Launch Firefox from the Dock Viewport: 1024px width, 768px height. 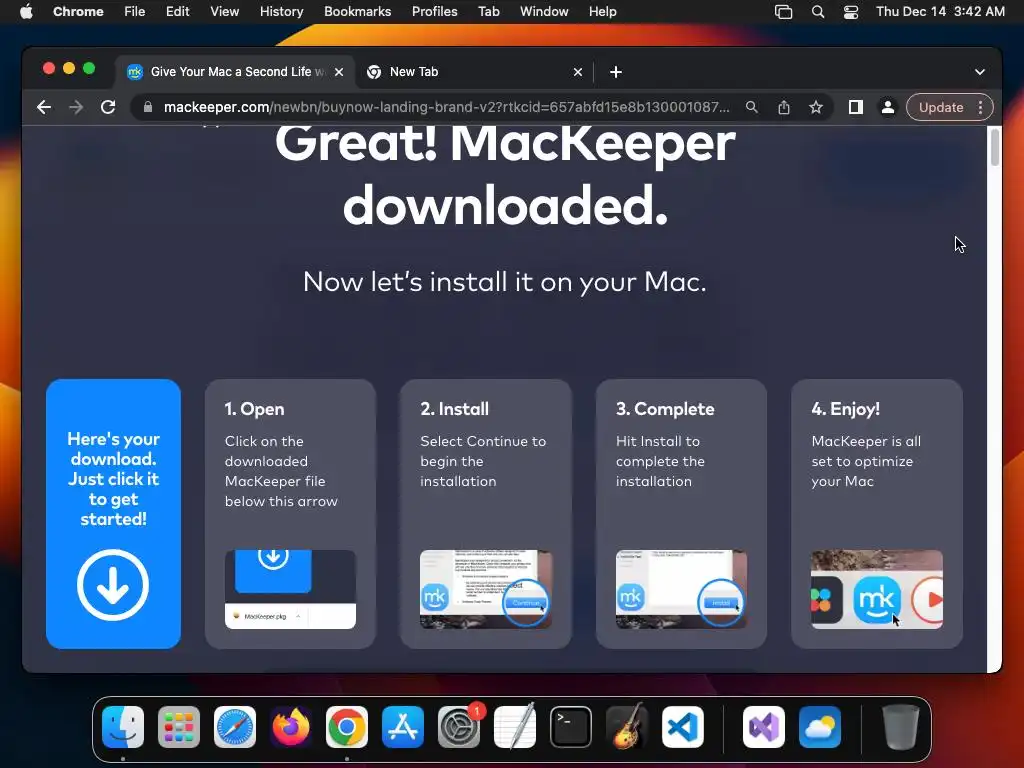coord(291,727)
